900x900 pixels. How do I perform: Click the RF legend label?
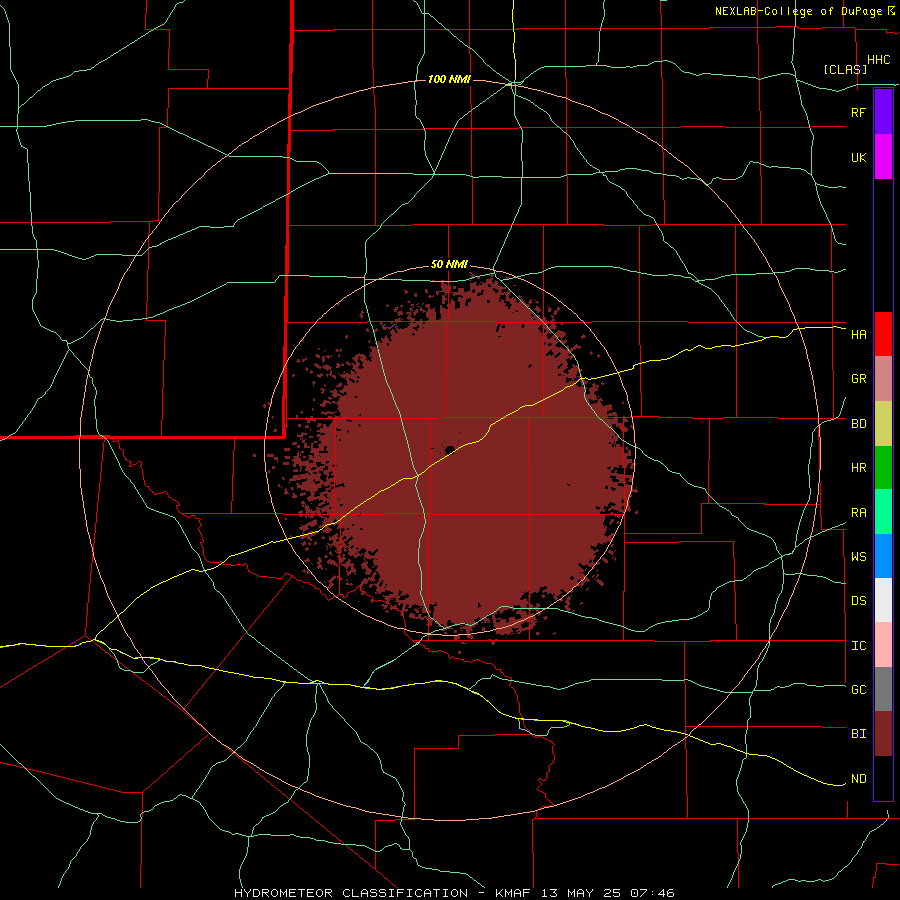coord(858,112)
